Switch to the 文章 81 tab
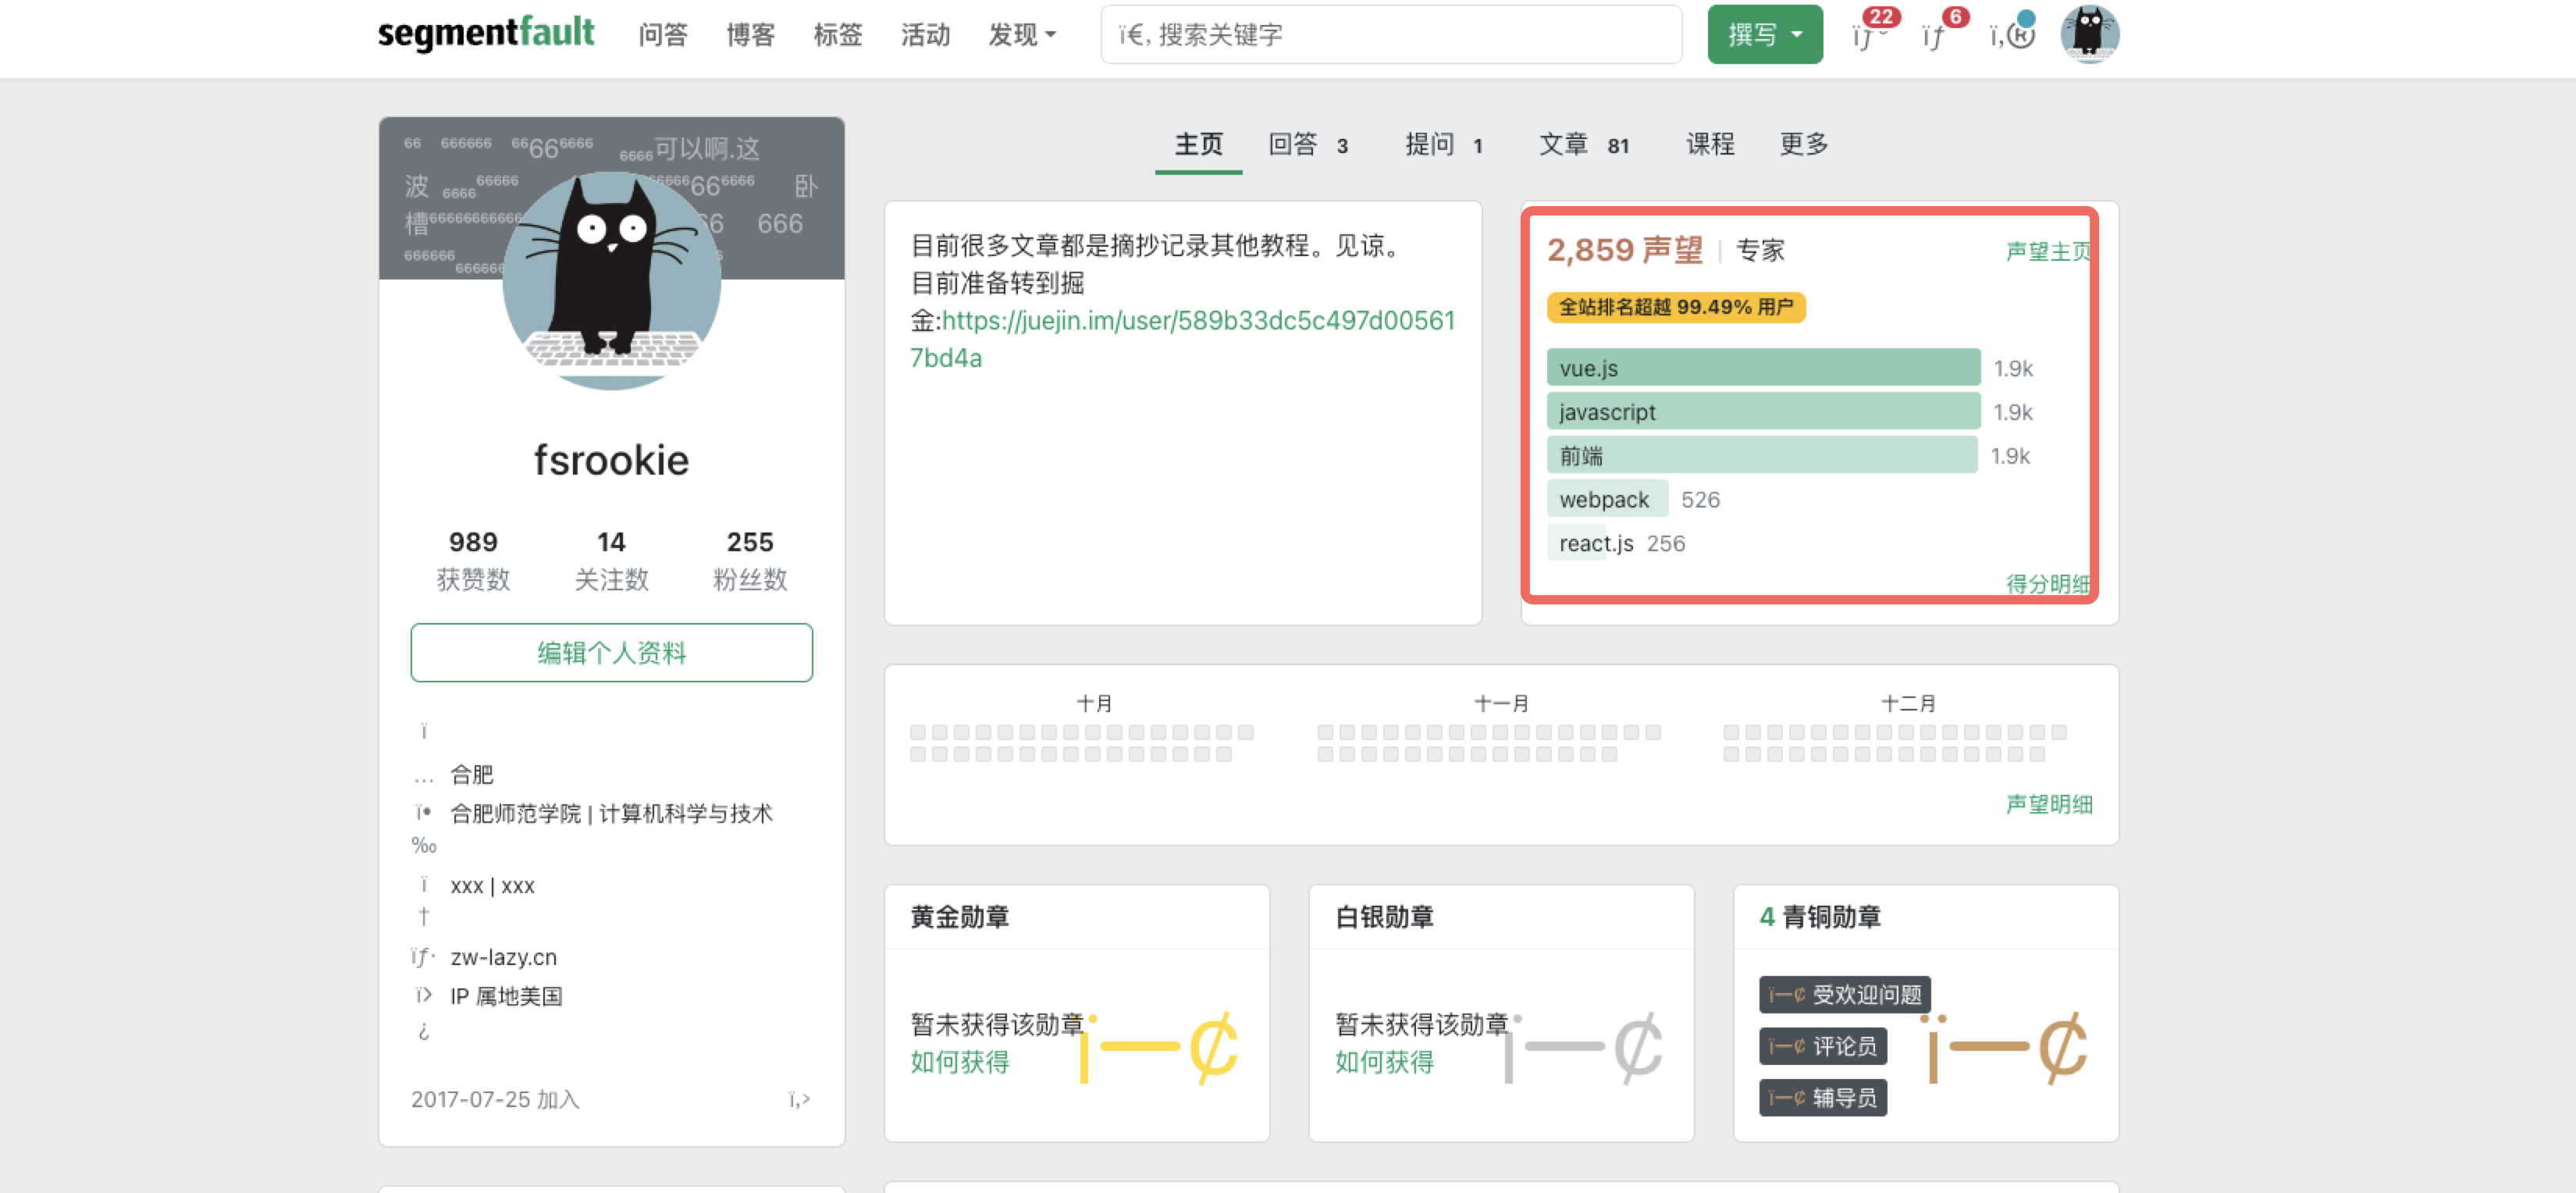 coord(1584,144)
